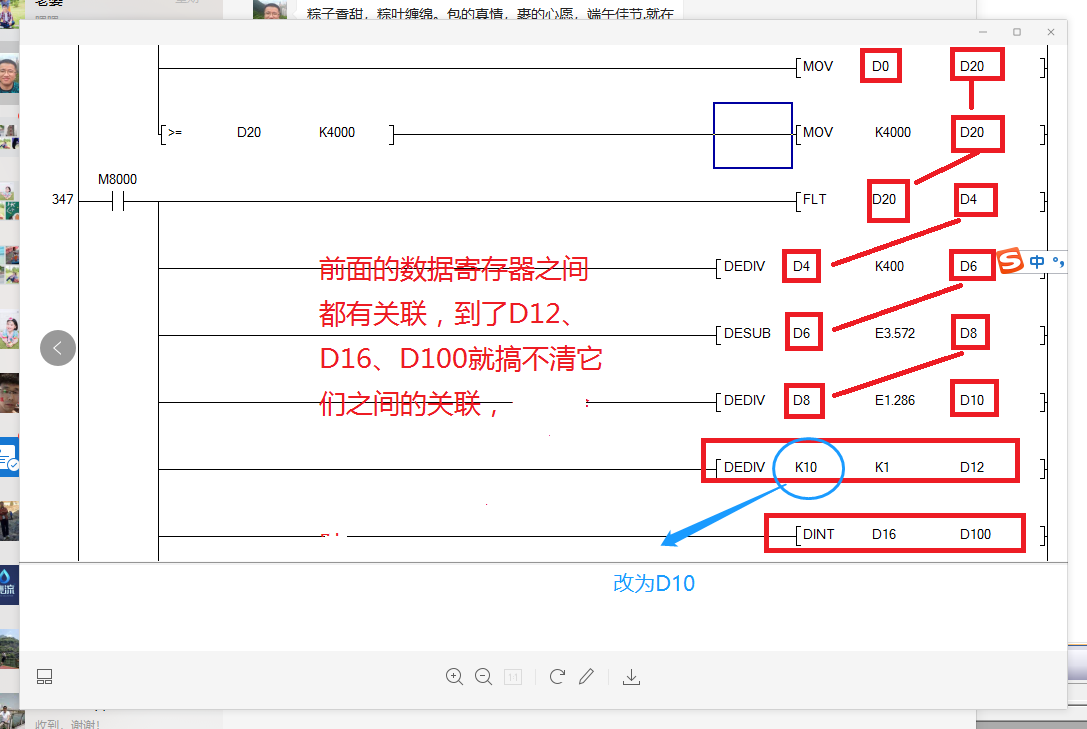Screen dimensions: 1087x729
Task: Click the empty blue rectangle in the rung
Action: click(753, 135)
